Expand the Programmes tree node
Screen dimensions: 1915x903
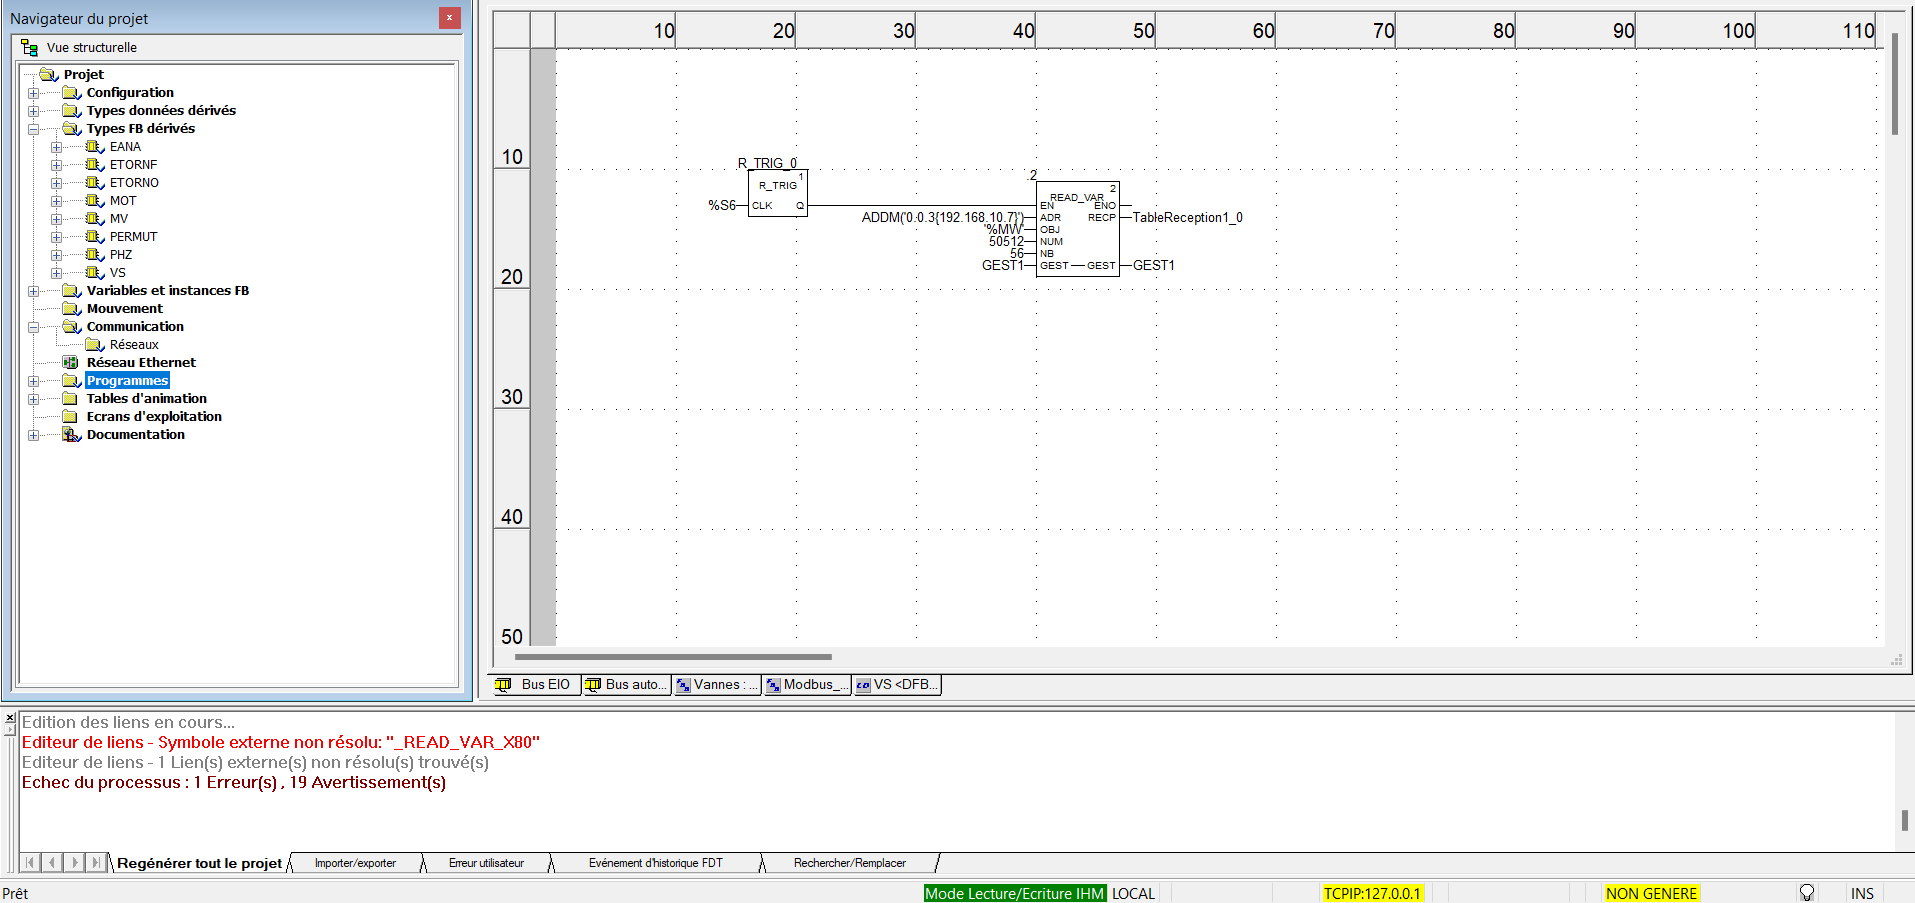click(34, 381)
